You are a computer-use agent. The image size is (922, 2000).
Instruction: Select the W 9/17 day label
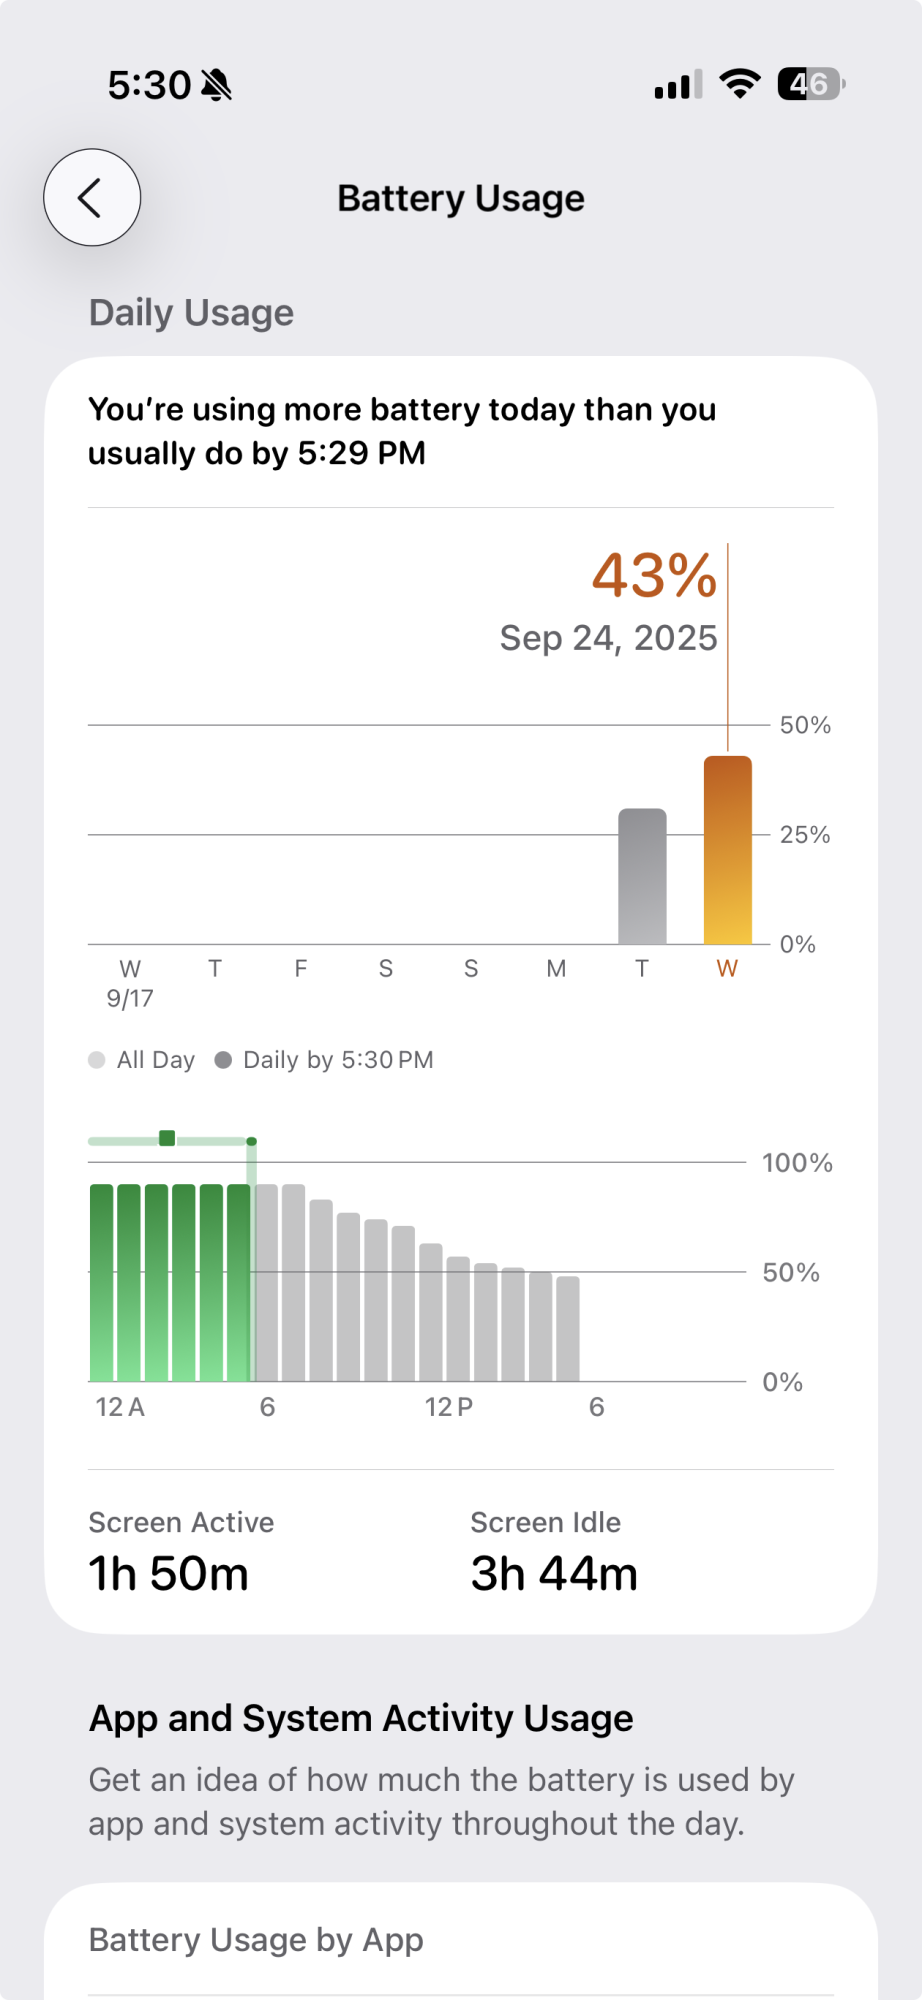(x=130, y=982)
